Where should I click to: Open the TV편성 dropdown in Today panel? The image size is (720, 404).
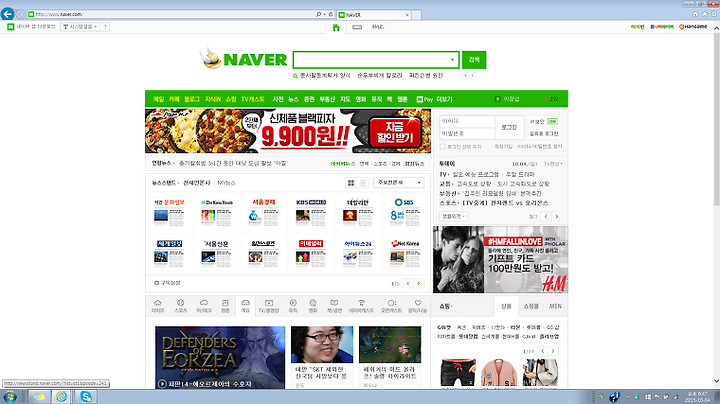(x=553, y=164)
